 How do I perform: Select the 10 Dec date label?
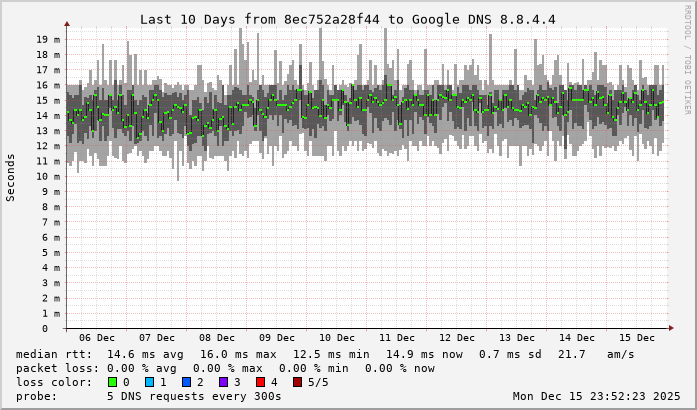click(337, 338)
